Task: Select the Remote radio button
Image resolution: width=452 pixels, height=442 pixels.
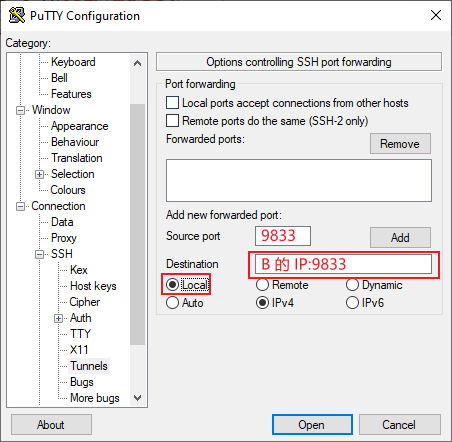Action: pyautogui.click(x=262, y=285)
